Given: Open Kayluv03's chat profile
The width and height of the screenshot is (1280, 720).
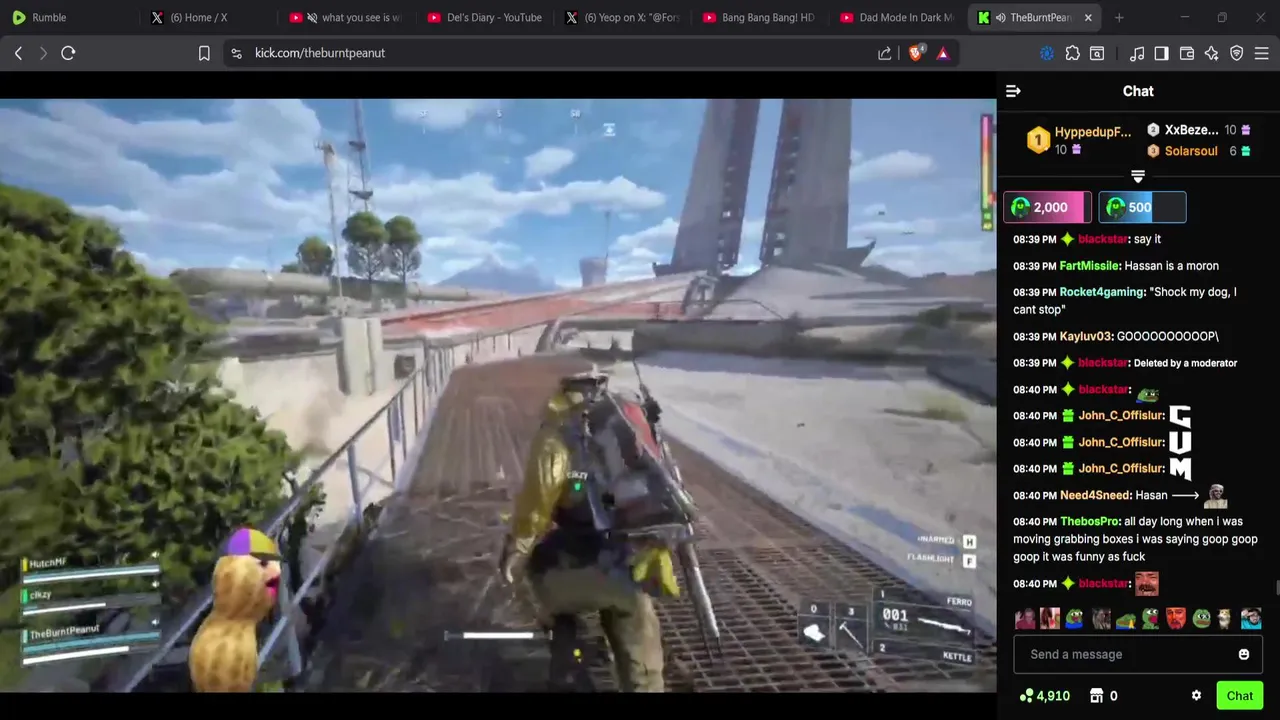Looking at the screenshot, I should [x=1085, y=337].
